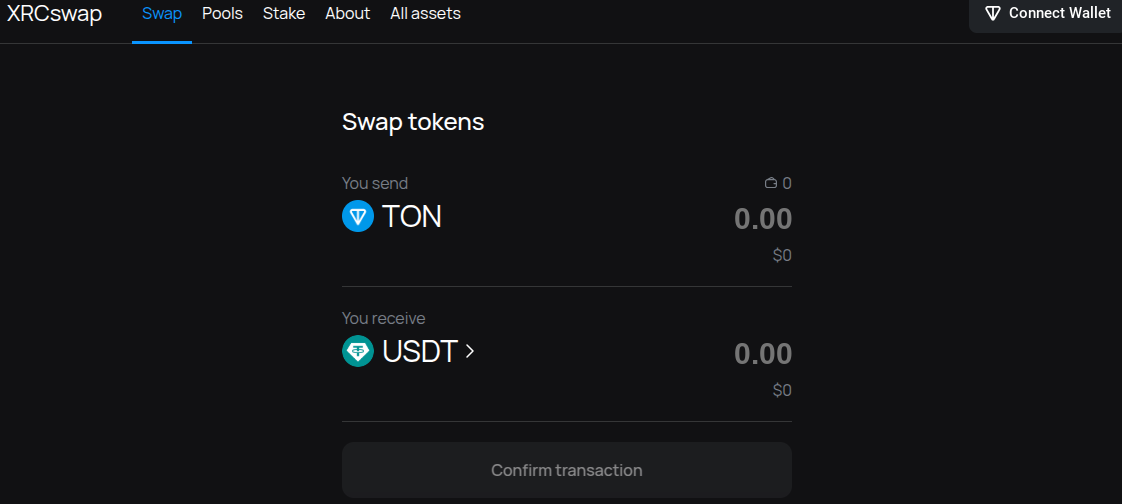Click the blue TON token icon

[x=358, y=216]
